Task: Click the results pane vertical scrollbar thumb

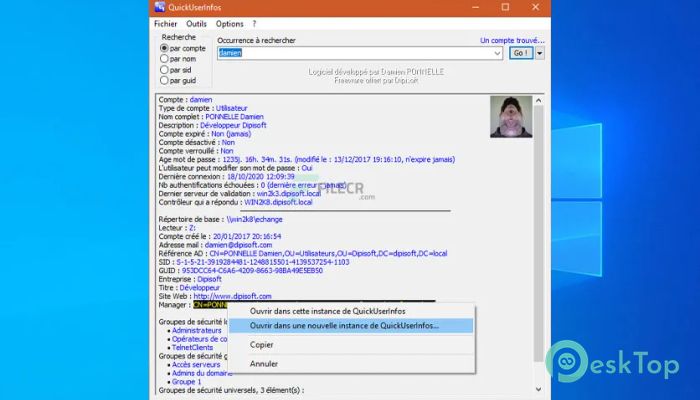Action: coord(538,233)
